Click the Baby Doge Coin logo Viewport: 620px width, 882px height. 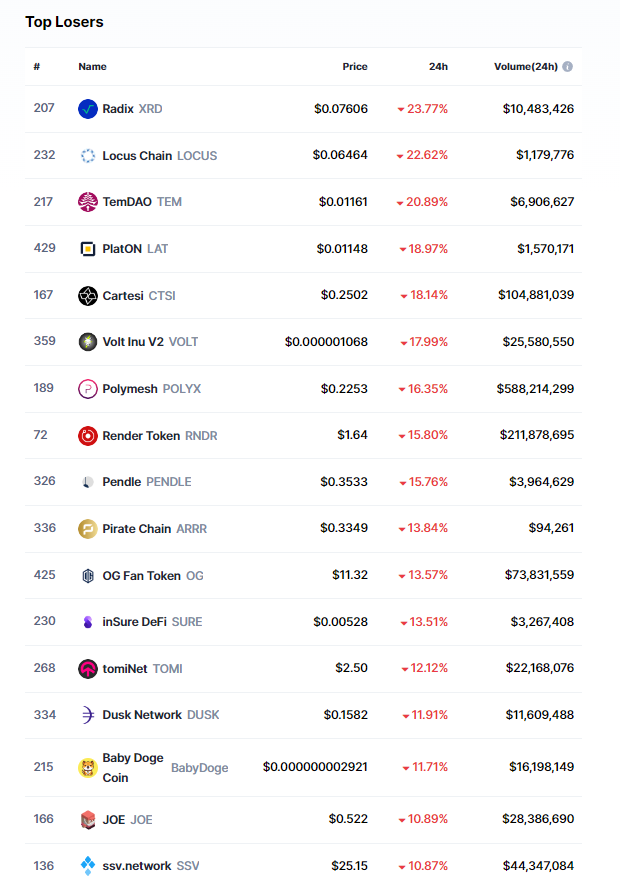tap(88, 768)
